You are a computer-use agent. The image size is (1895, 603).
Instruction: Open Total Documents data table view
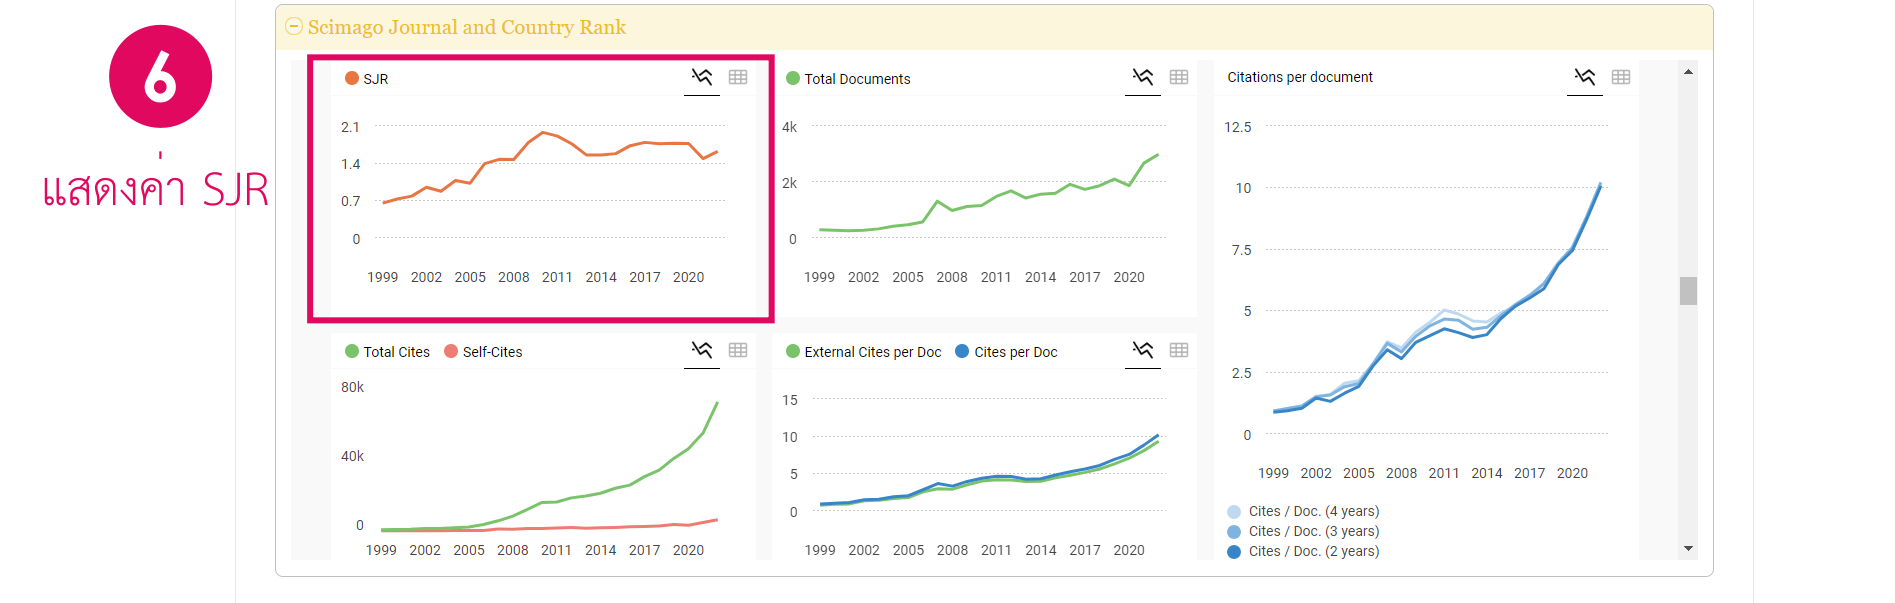(x=1179, y=77)
